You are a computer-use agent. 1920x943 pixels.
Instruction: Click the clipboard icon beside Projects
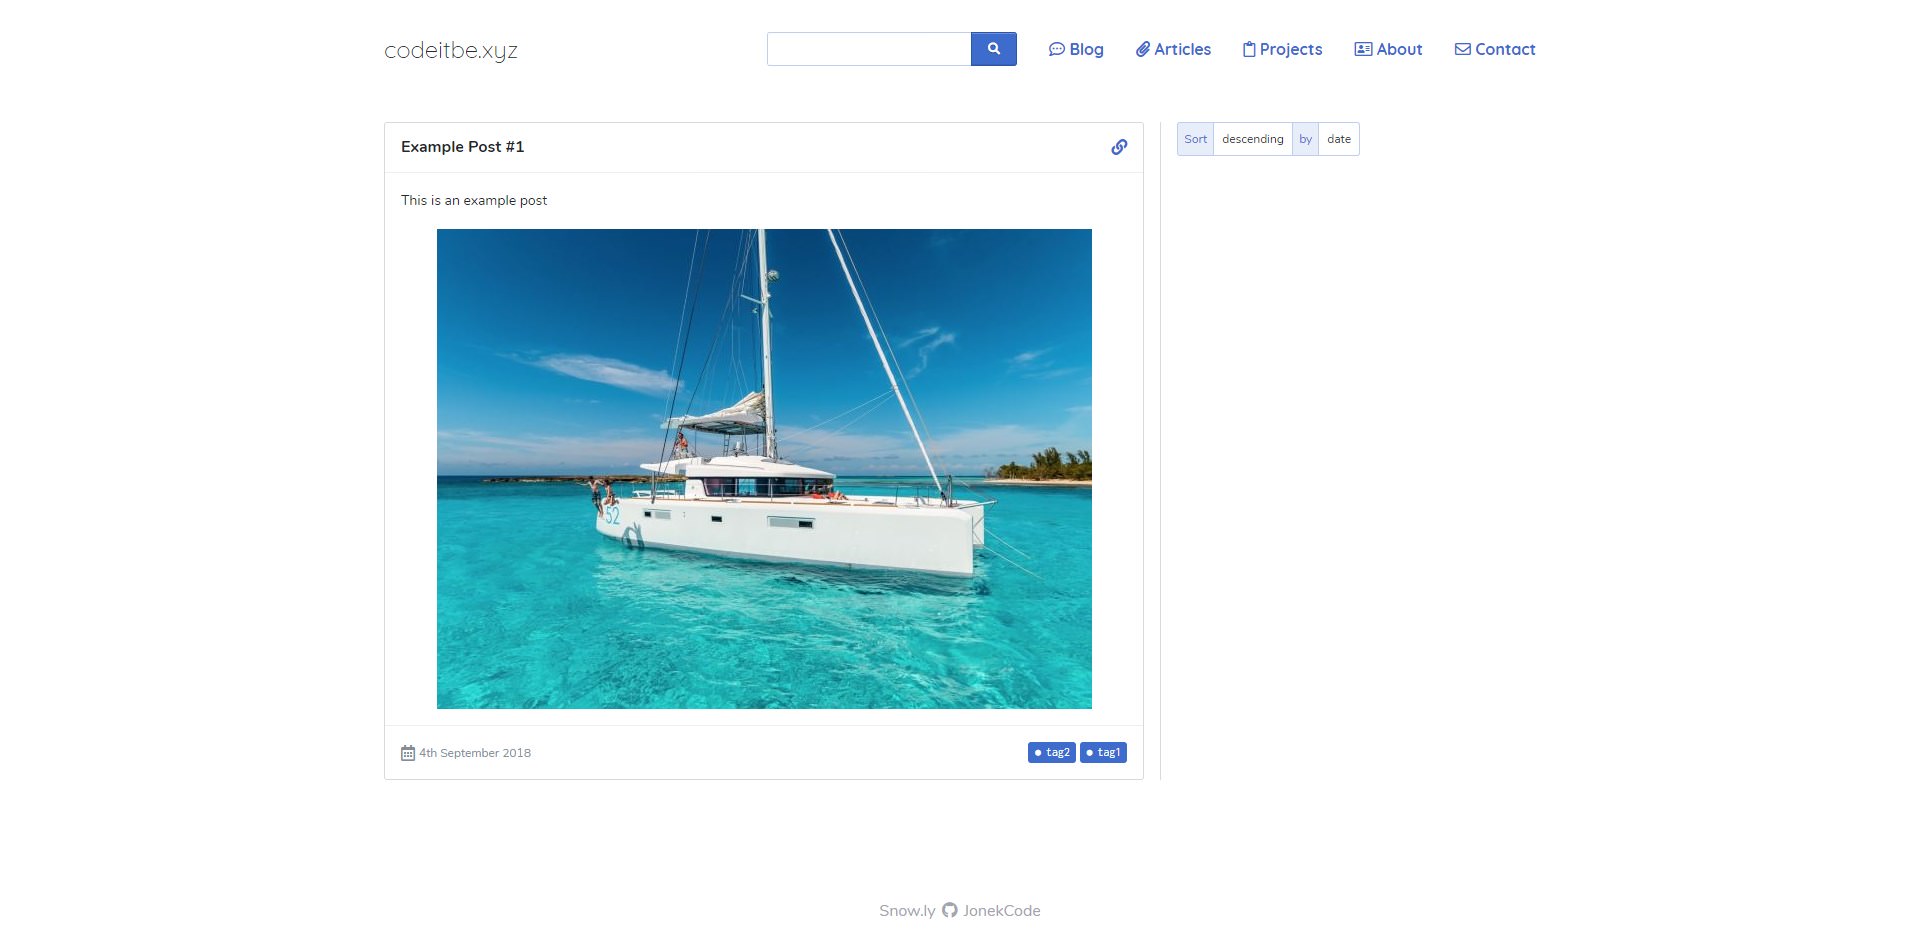1249,49
